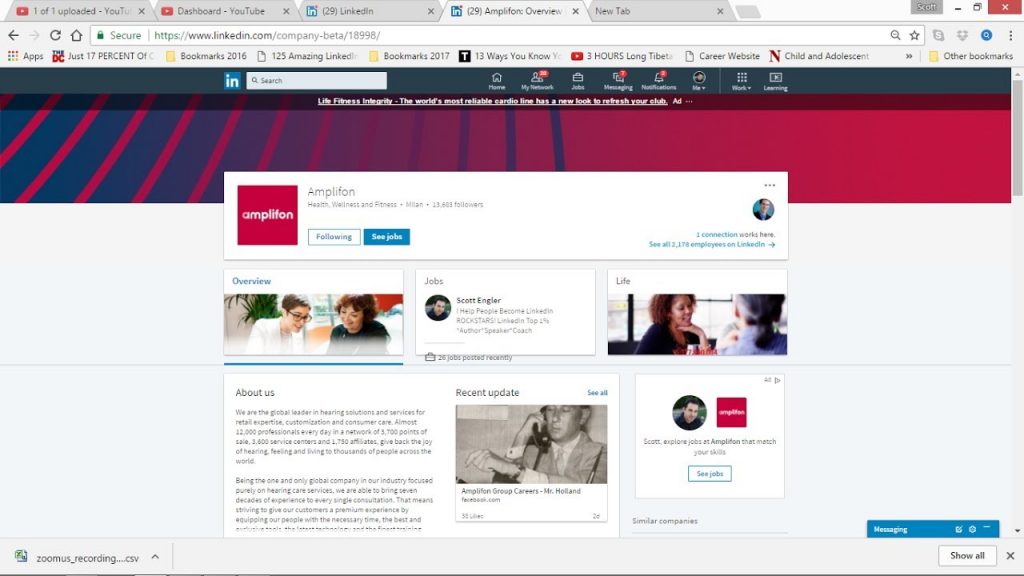1024x576 pixels.
Task: Close the 1 of 1 uploaded YouTube tab
Action: (141, 11)
